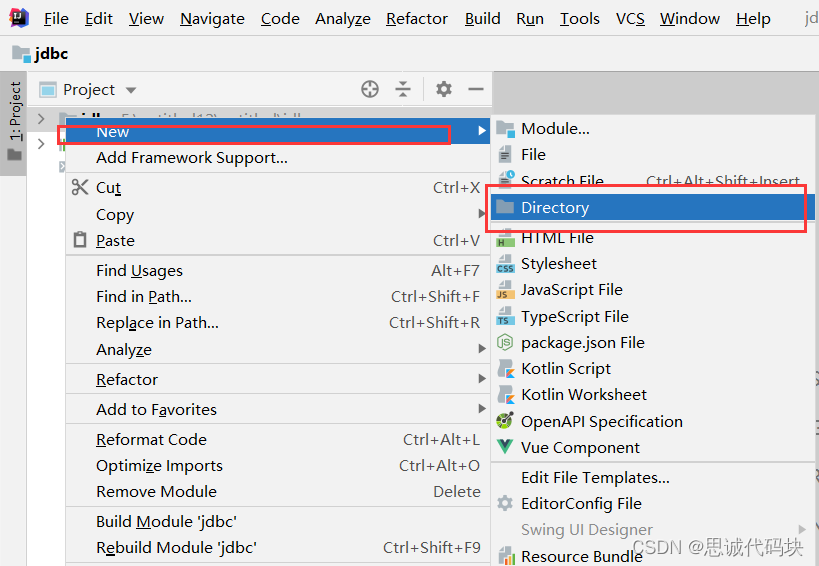This screenshot has height=566, width=819.
Task: Select Rebuild Module 'jdbc'
Action: [277, 548]
